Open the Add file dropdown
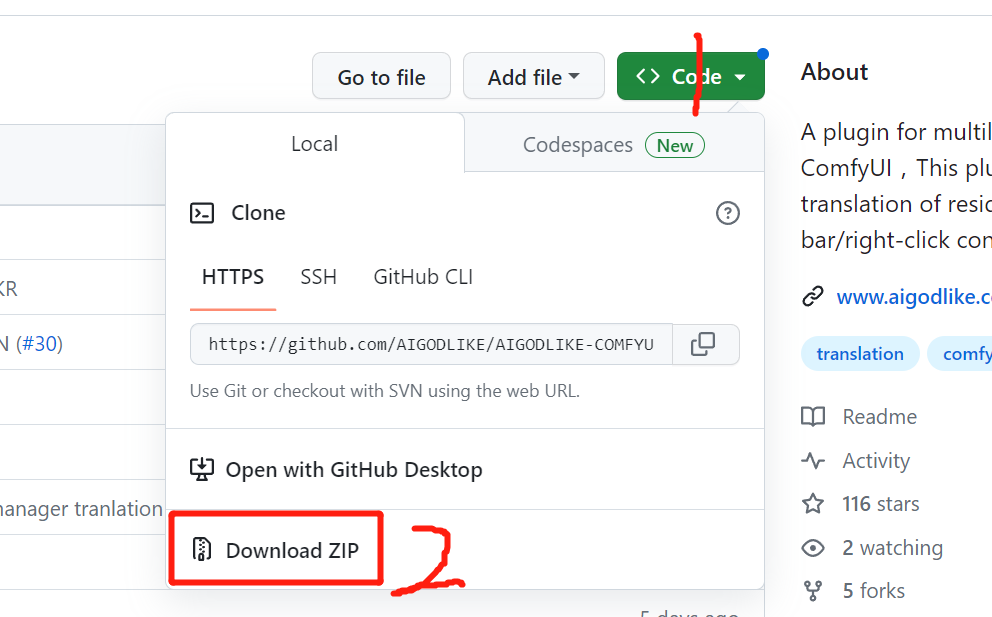Viewport: 992px width, 617px height. pyautogui.click(x=533, y=76)
